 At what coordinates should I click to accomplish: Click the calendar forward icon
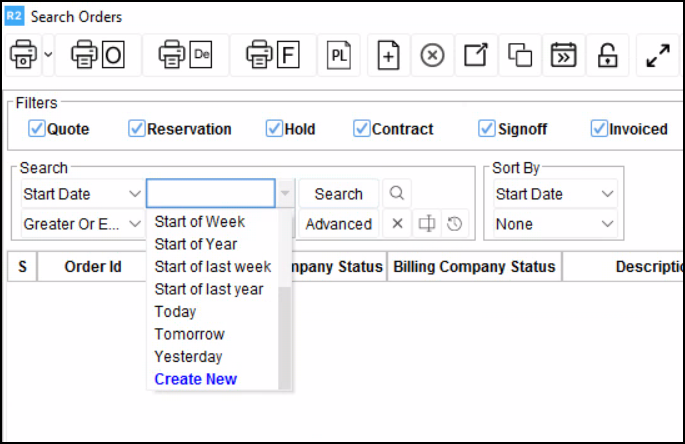point(564,56)
